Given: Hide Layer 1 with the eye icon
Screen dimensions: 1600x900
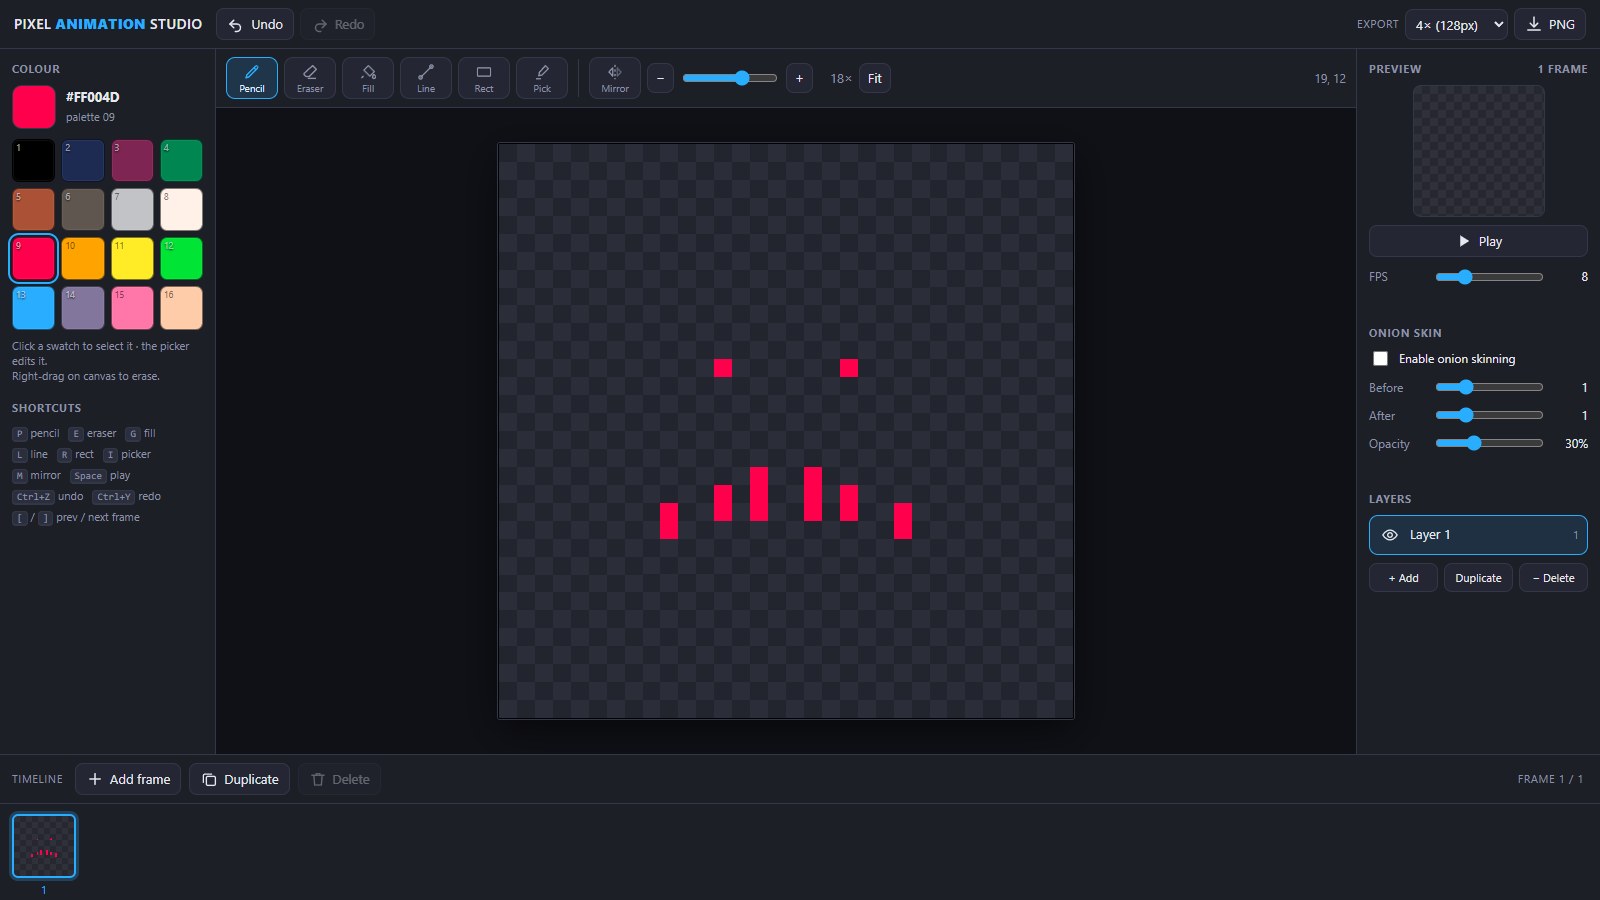Looking at the screenshot, I should click(x=1390, y=535).
